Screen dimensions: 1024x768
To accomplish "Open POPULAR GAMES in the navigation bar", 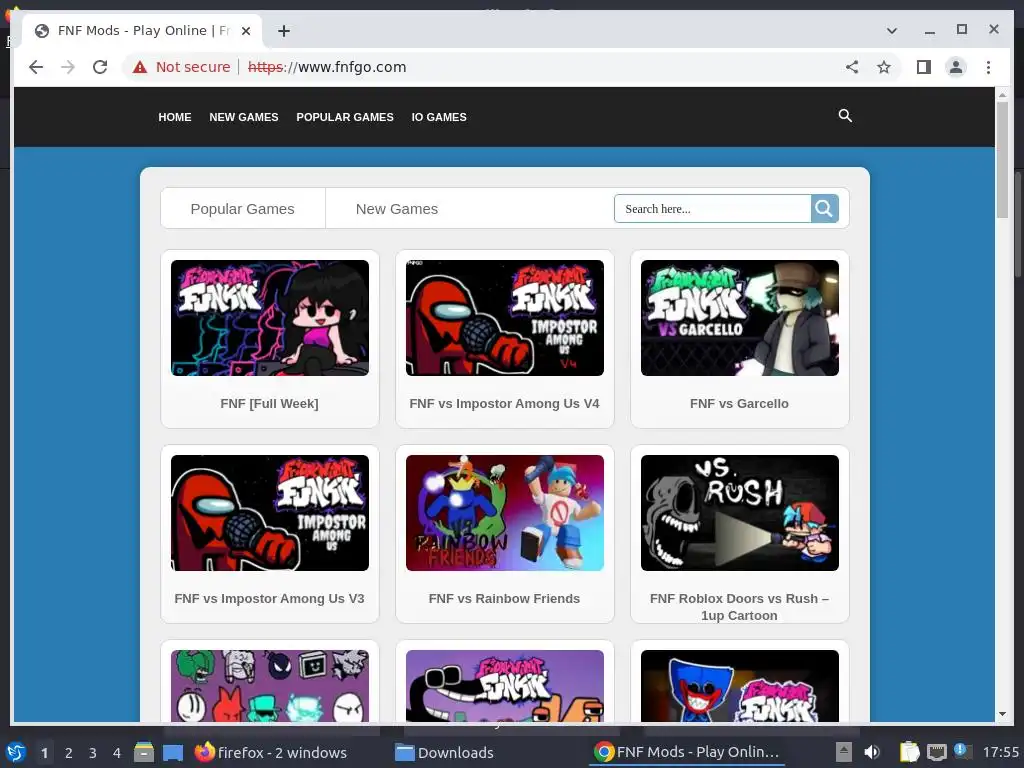I will (x=345, y=117).
